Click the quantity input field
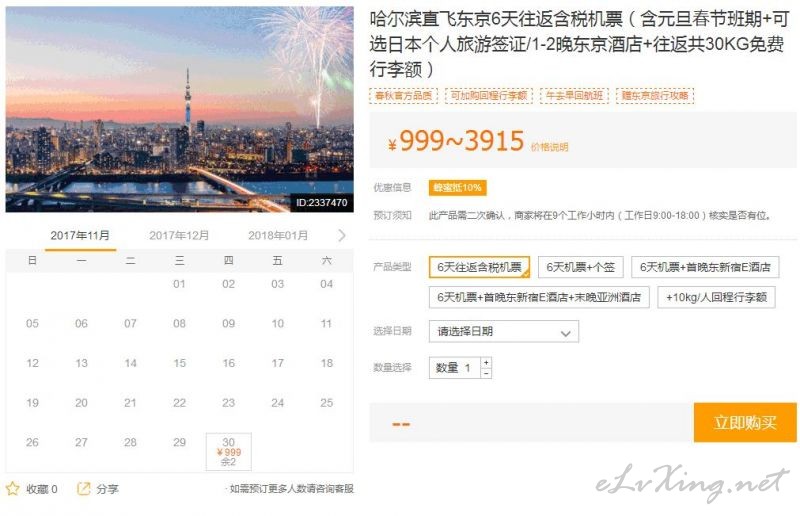The height and width of the screenshot is (516, 800). (x=455, y=367)
